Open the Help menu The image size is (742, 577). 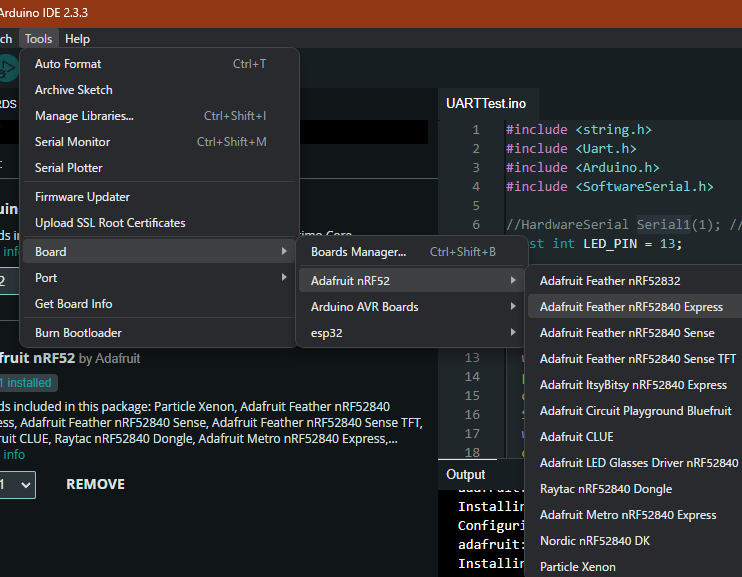[77, 39]
